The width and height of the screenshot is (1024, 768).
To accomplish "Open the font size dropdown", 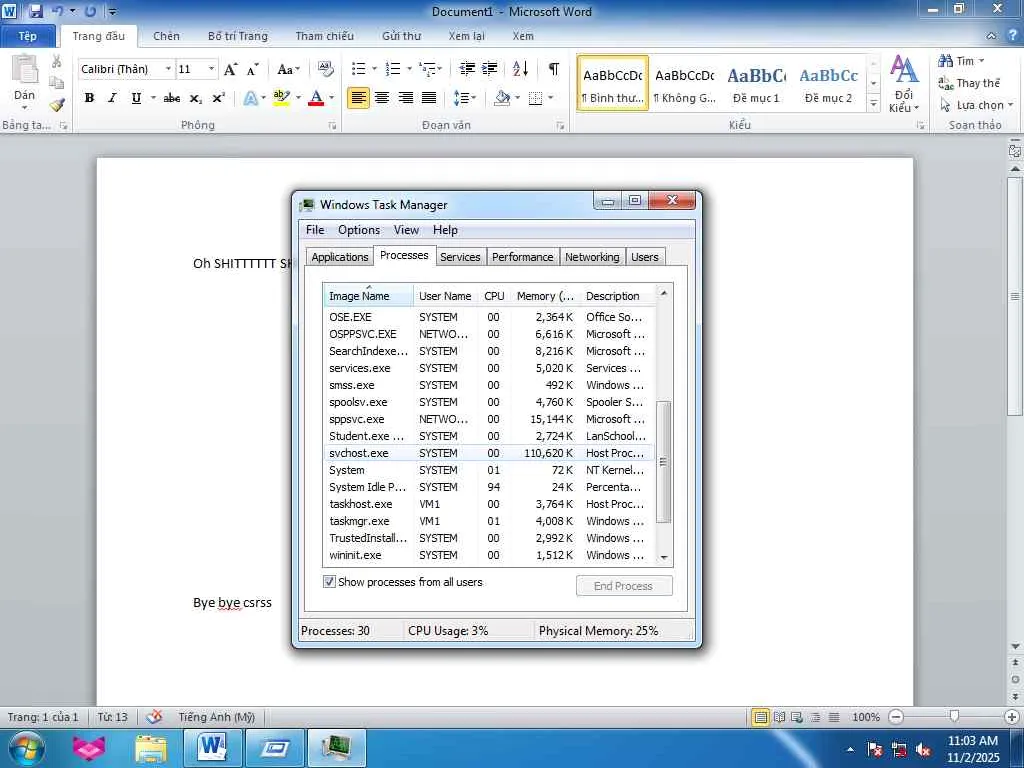I will (x=211, y=69).
